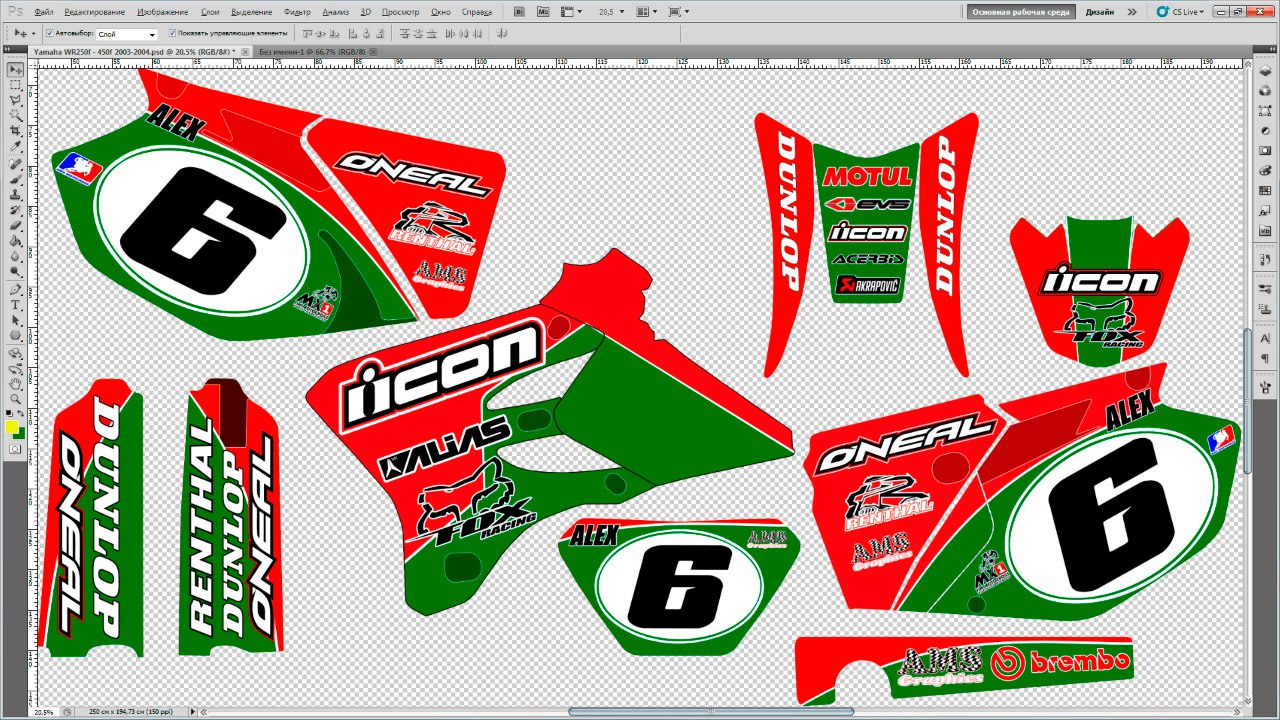Image resolution: width=1280 pixels, height=720 pixels.
Task: Select the Move tool
Action: (x=16, y=70)
